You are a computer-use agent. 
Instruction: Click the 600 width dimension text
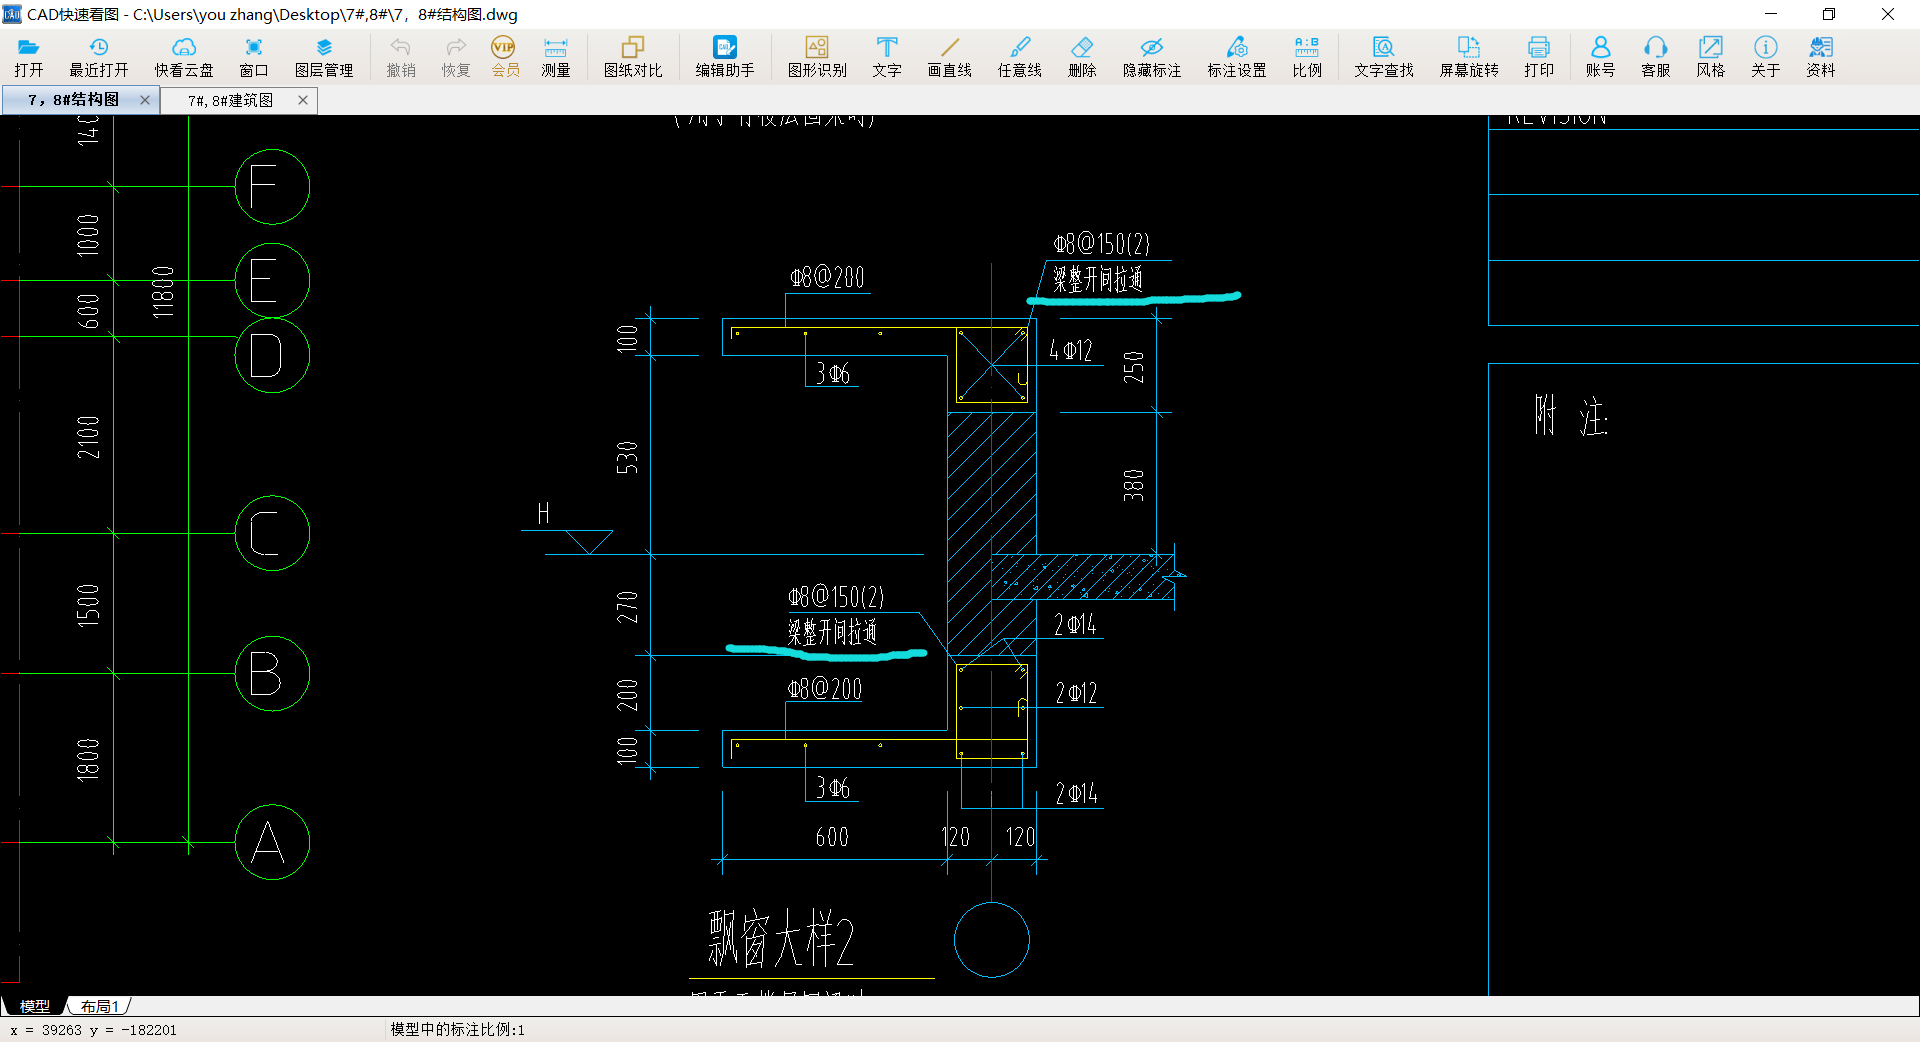click(x=832, y=837)
